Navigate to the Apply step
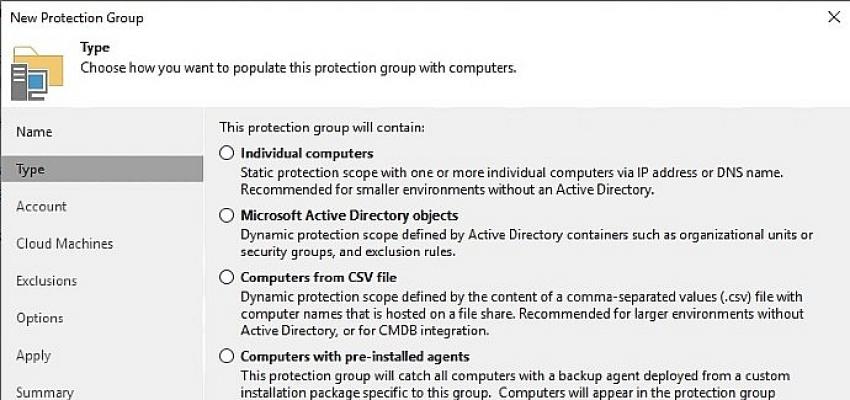Screen dimensions: 850x400 click(x=34, y=355)
